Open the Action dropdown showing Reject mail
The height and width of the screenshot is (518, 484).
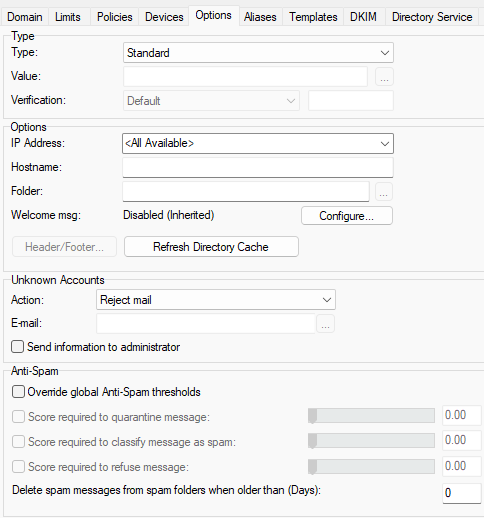click(216, 300)
